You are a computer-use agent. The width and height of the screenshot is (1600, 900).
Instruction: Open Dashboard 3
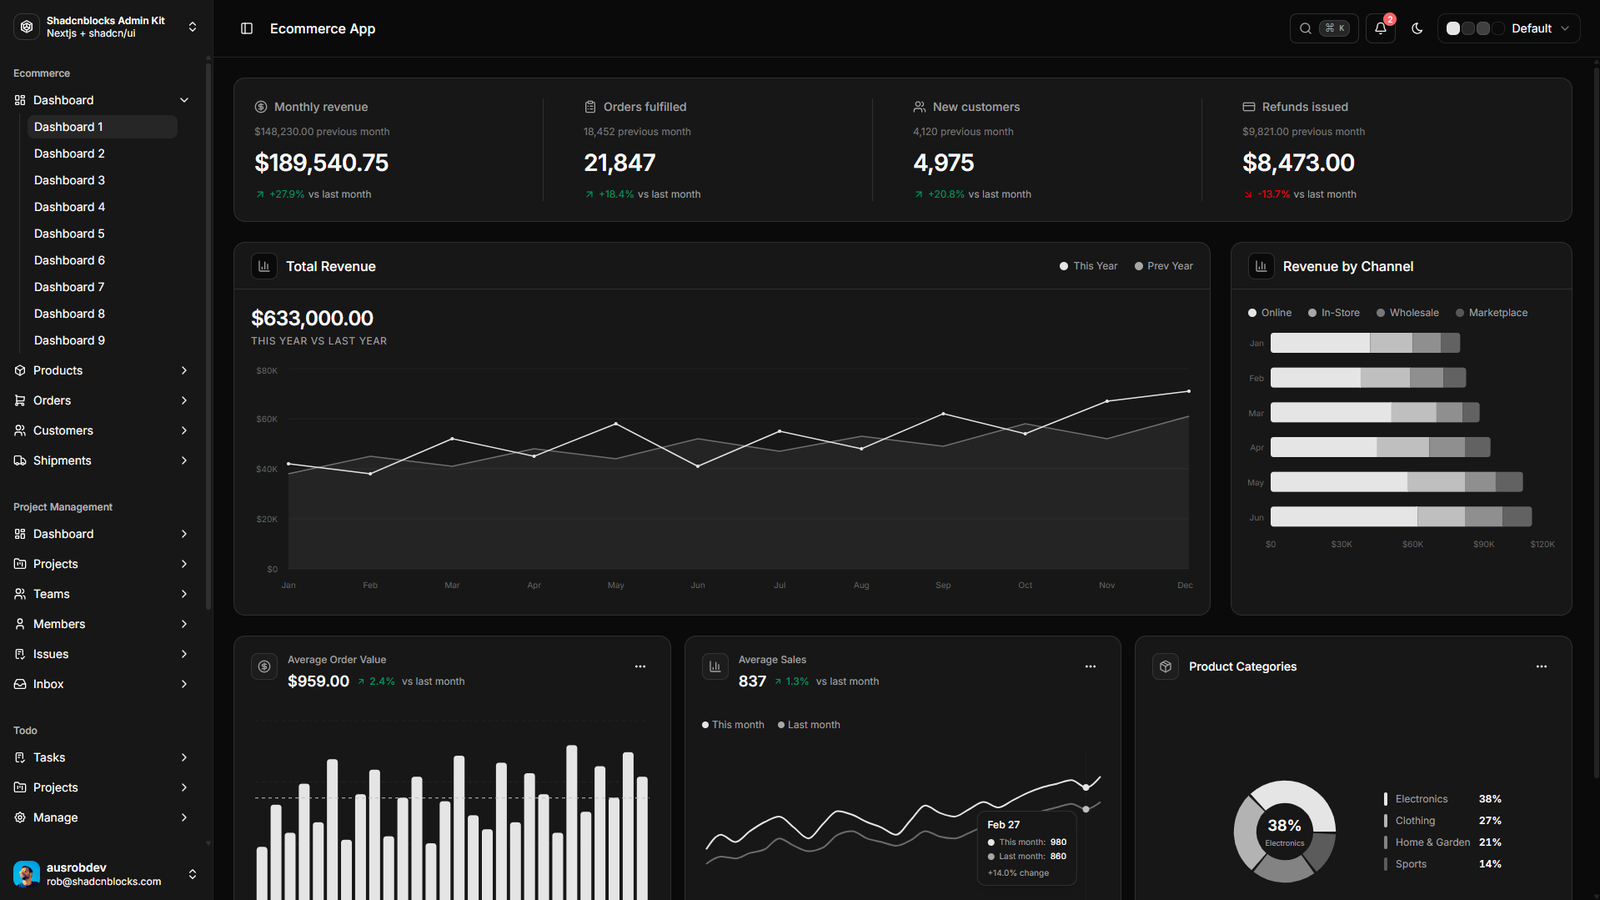click(x=103, y=180)
